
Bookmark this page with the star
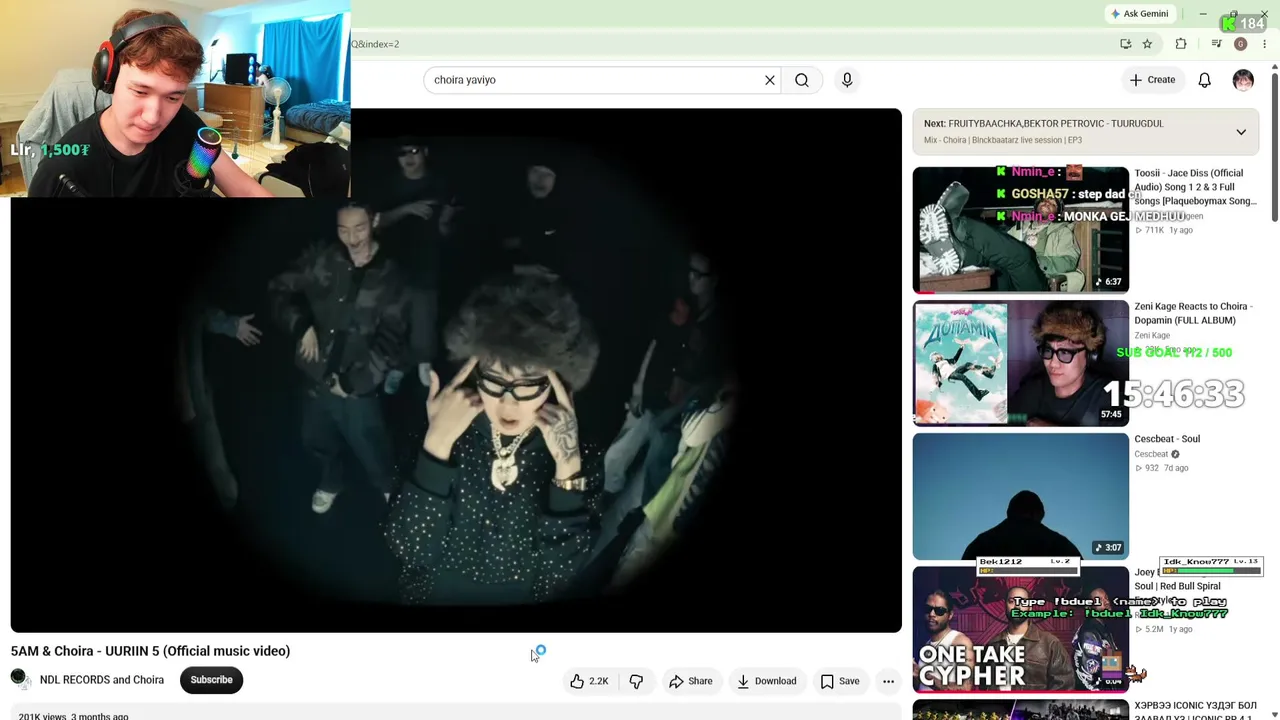click(1147, 44)
